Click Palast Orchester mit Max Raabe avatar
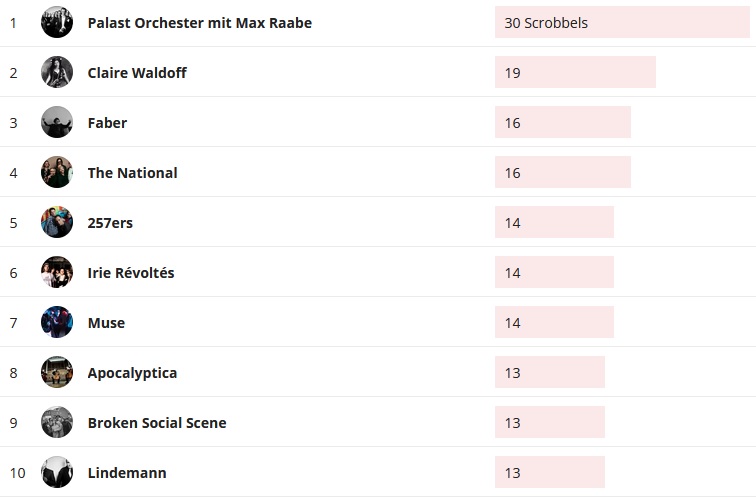756x497 pixels. click(57, 22)
